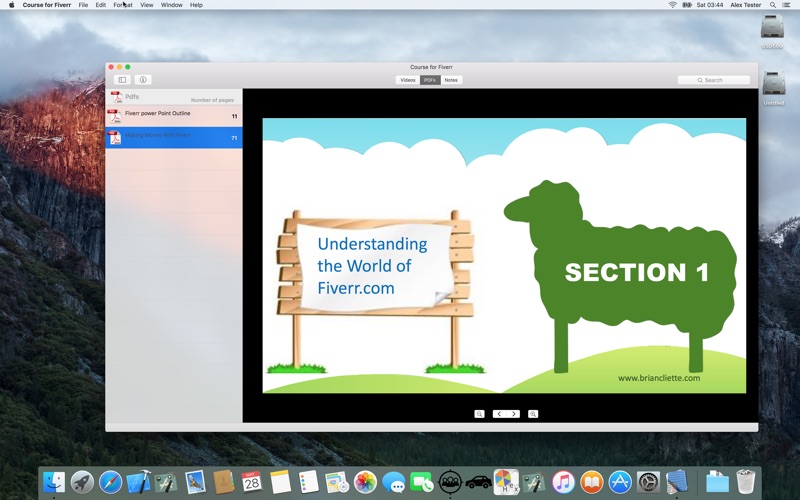Click the crosshair group icon in Dock
The width and height of the screenshot is (800, 500).
click(450, 482)
